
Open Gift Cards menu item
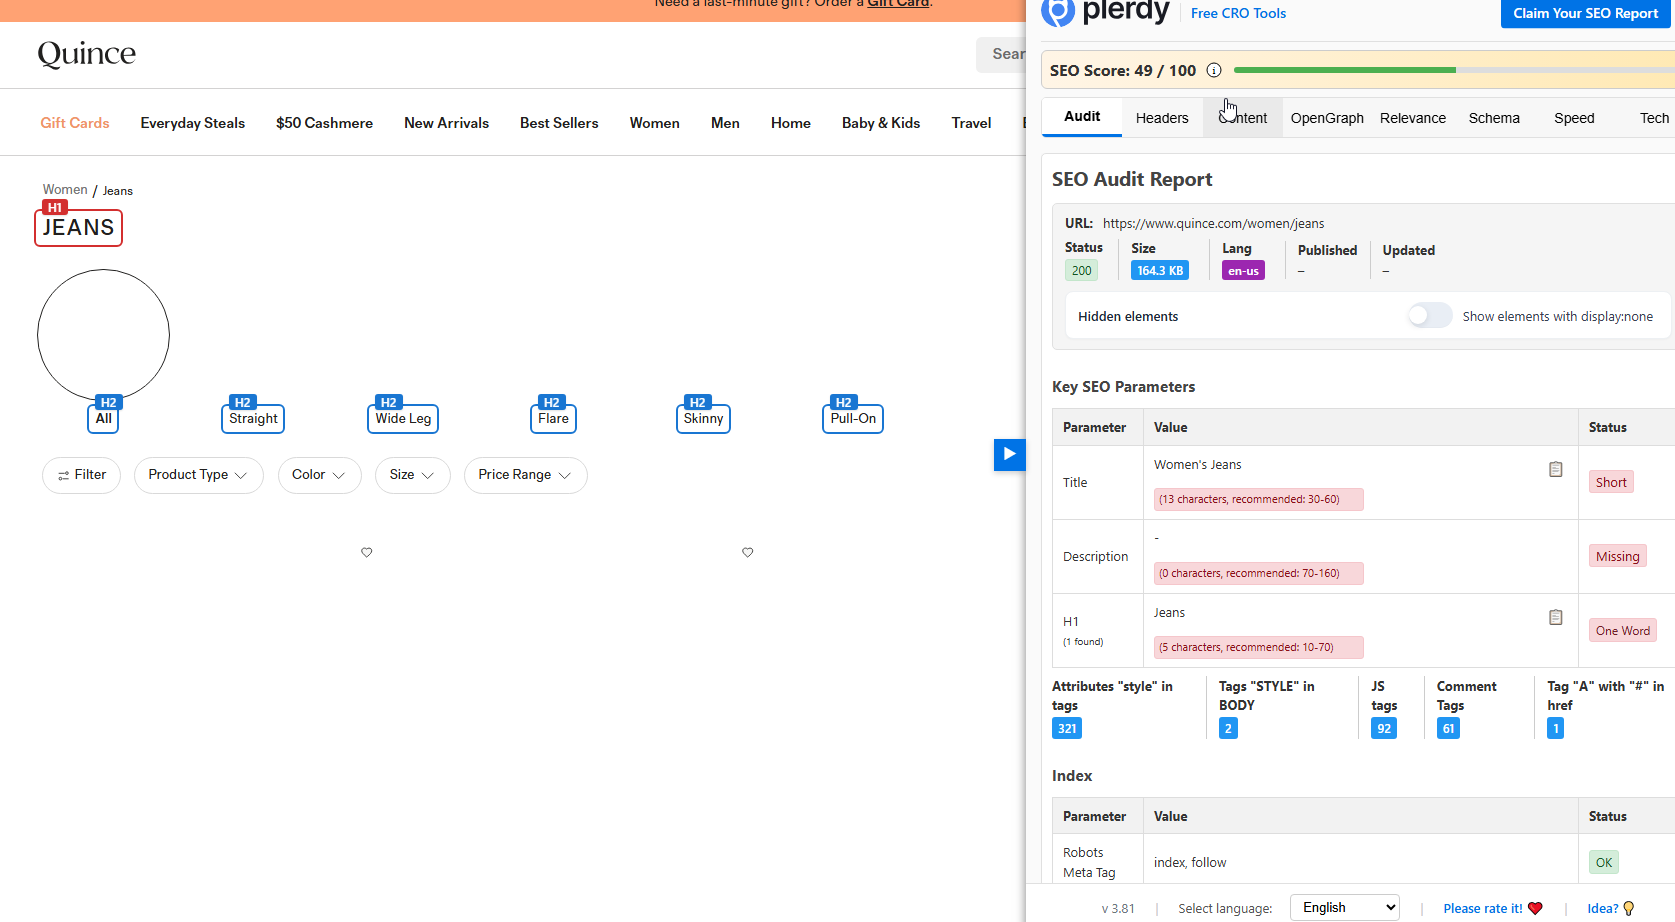[75, 123]
